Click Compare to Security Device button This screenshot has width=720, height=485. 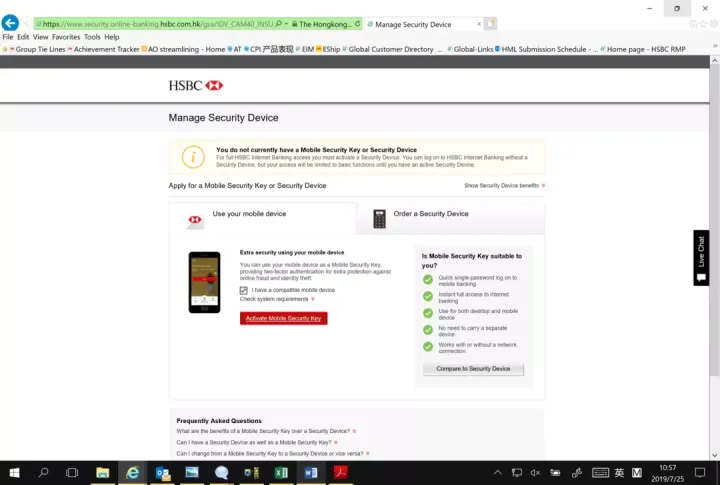click(x=473, y=369)
